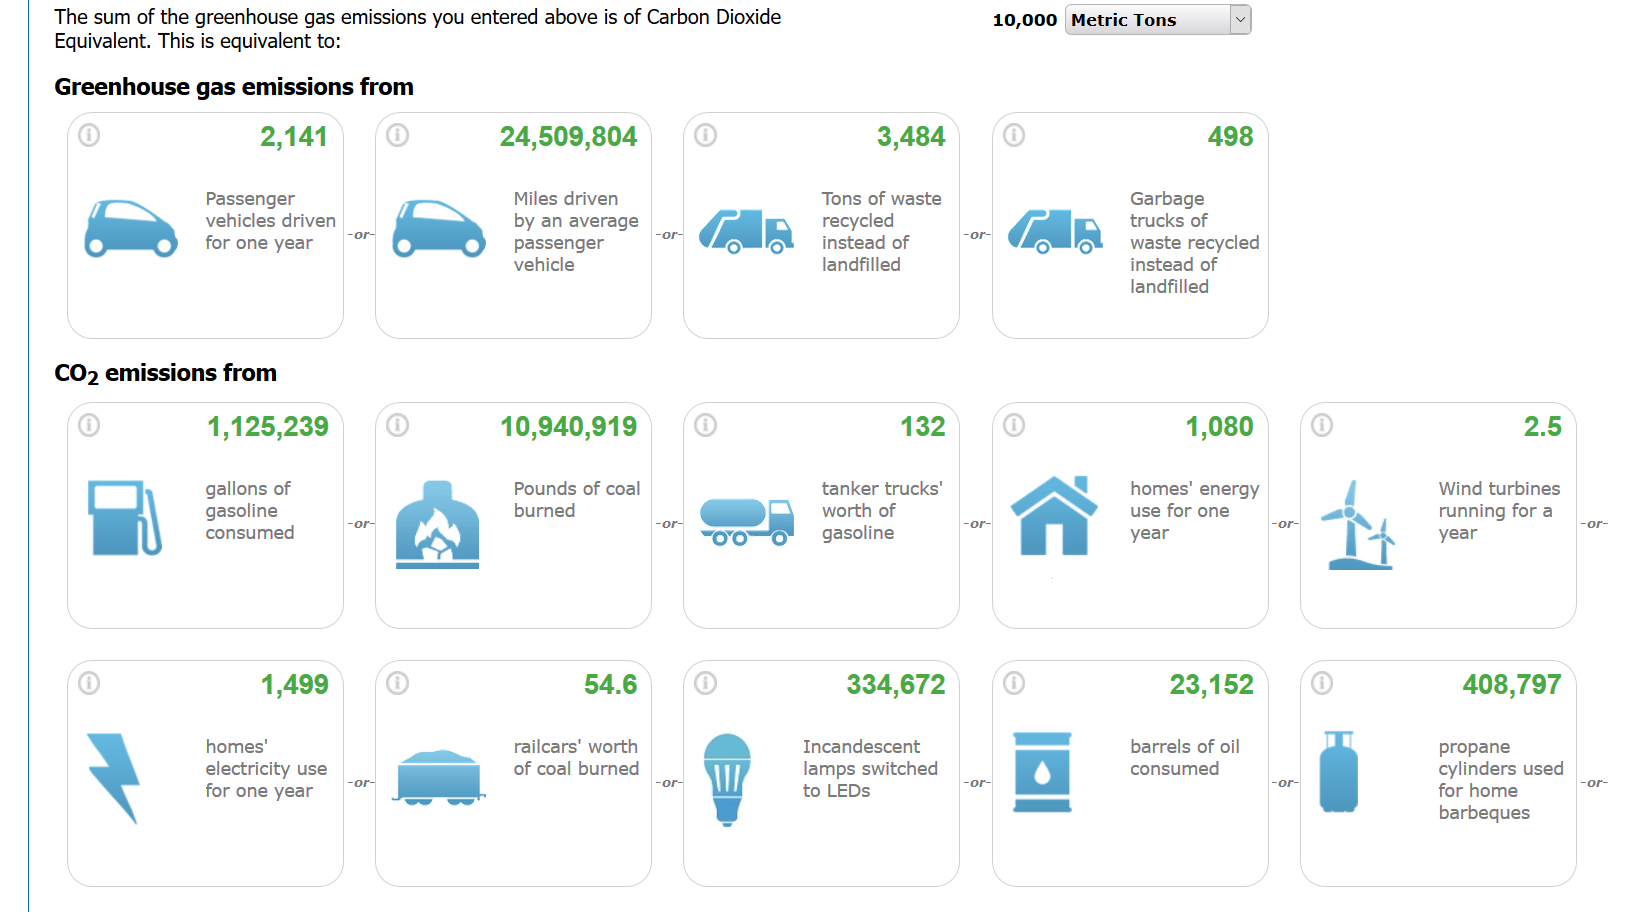Click info icon on barrels of oil card

coord(1014,683)
